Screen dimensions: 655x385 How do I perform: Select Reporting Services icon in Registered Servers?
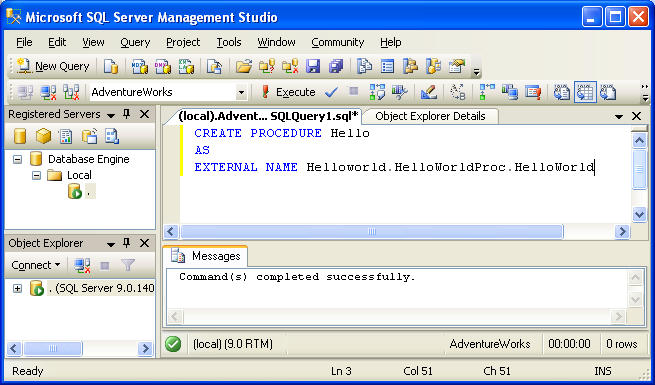point(66,136)
